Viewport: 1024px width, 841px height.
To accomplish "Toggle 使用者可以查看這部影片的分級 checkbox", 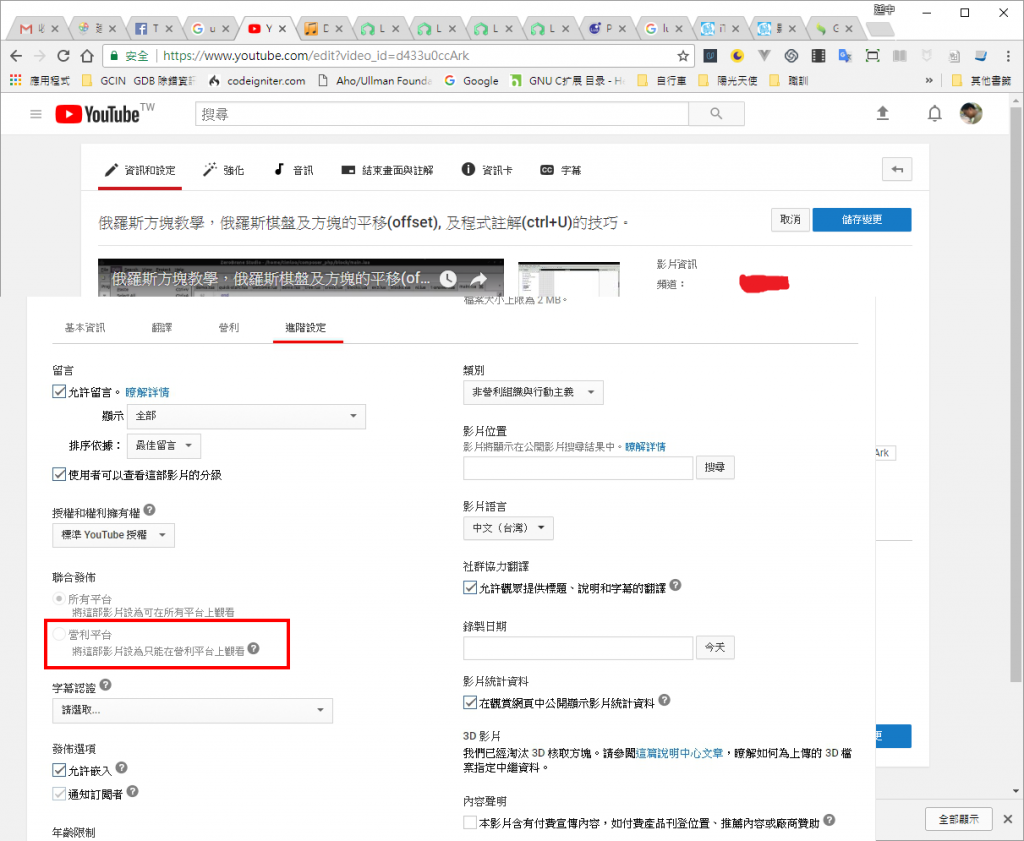I will tap(59, 474).
